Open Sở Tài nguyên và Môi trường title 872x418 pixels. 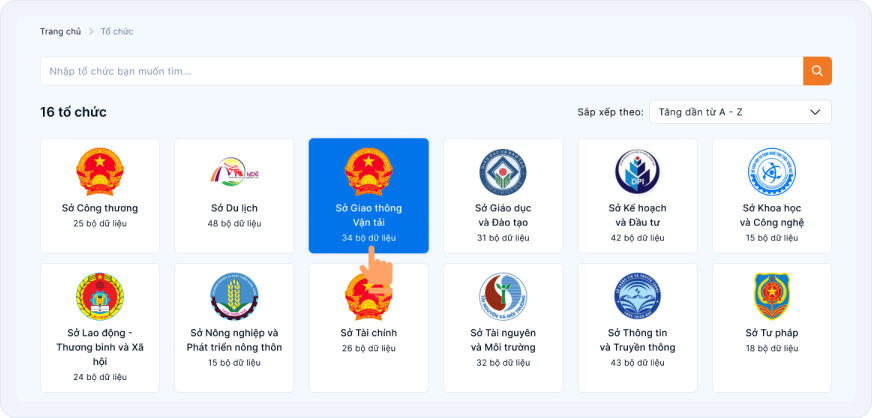[503, 340]
